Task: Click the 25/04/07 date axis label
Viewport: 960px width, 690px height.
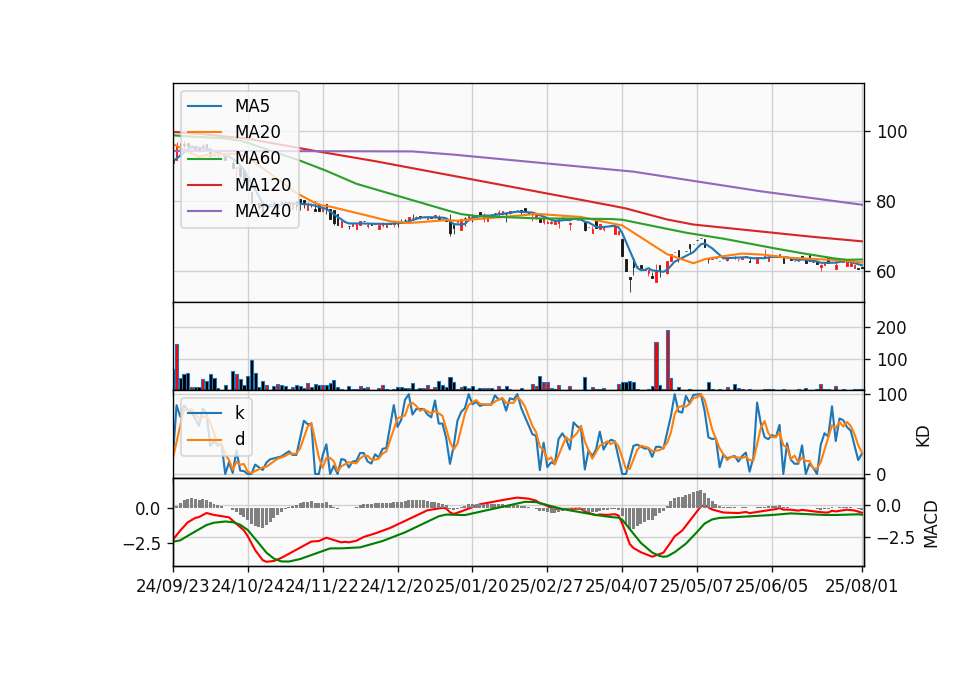Action: 621,586
